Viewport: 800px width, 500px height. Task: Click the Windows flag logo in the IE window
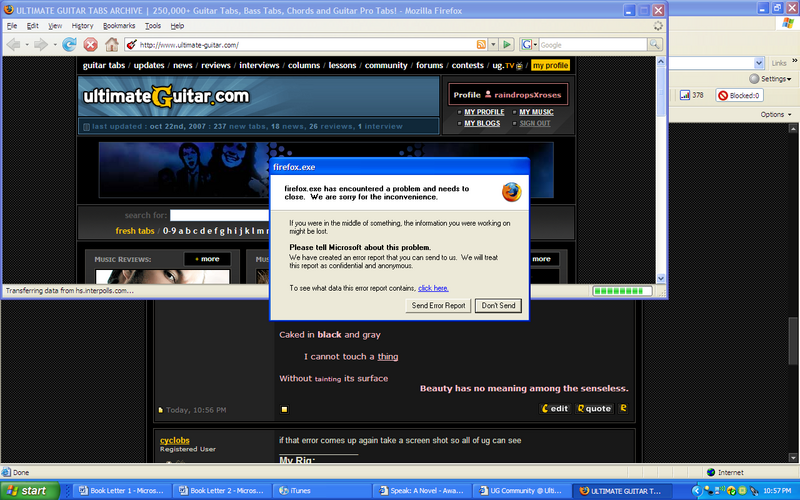(x=788, y=23)
